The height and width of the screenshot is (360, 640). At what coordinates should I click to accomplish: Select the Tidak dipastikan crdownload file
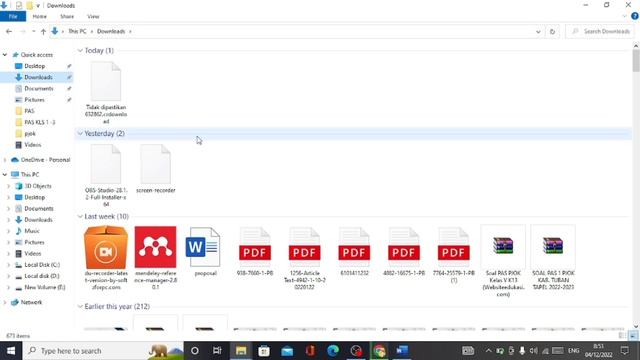(106, 93)
